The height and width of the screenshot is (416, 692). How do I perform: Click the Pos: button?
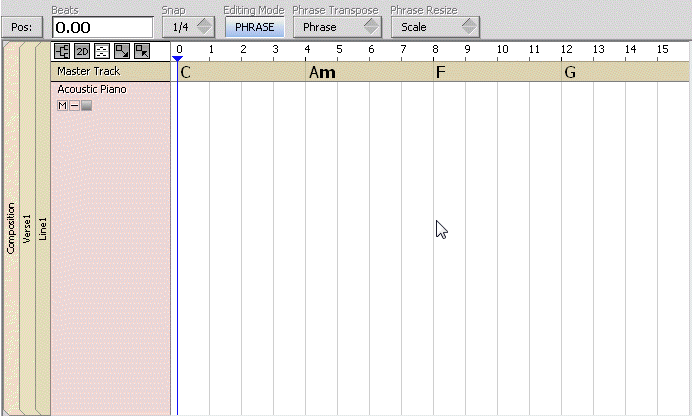[22, 27]
